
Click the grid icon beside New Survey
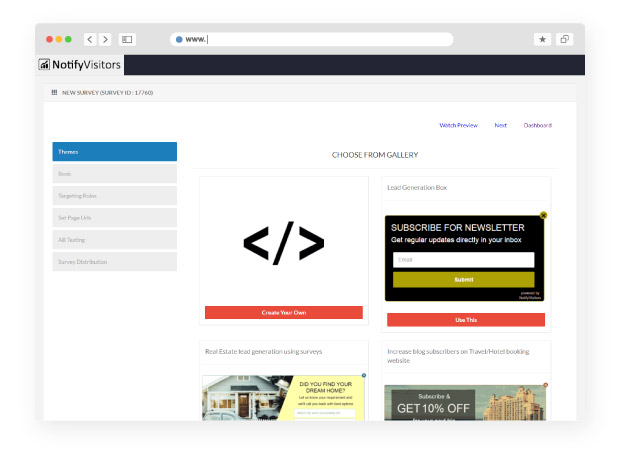pyautogui.click(x=54, y=92)
